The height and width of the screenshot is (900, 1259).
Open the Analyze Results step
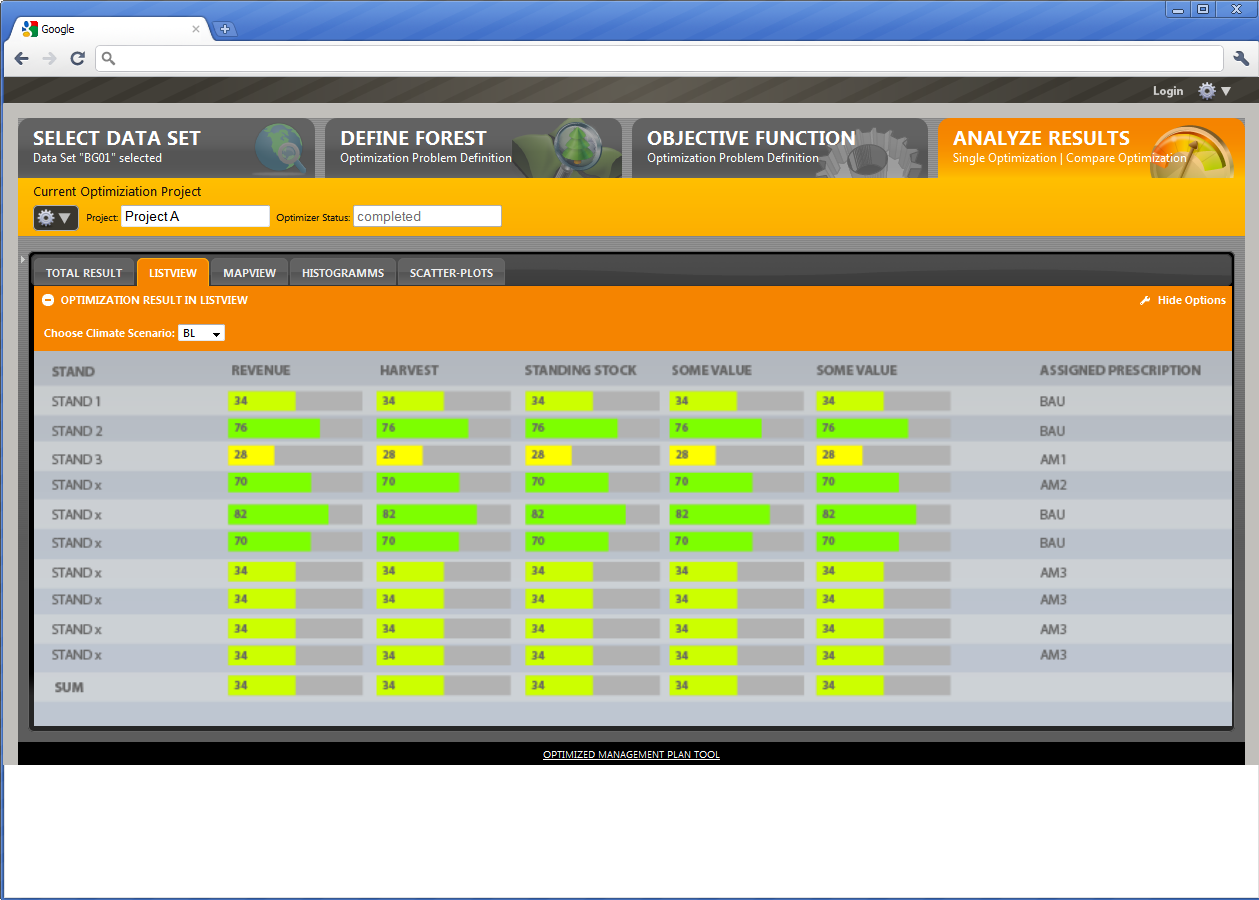coord(1091,148)
